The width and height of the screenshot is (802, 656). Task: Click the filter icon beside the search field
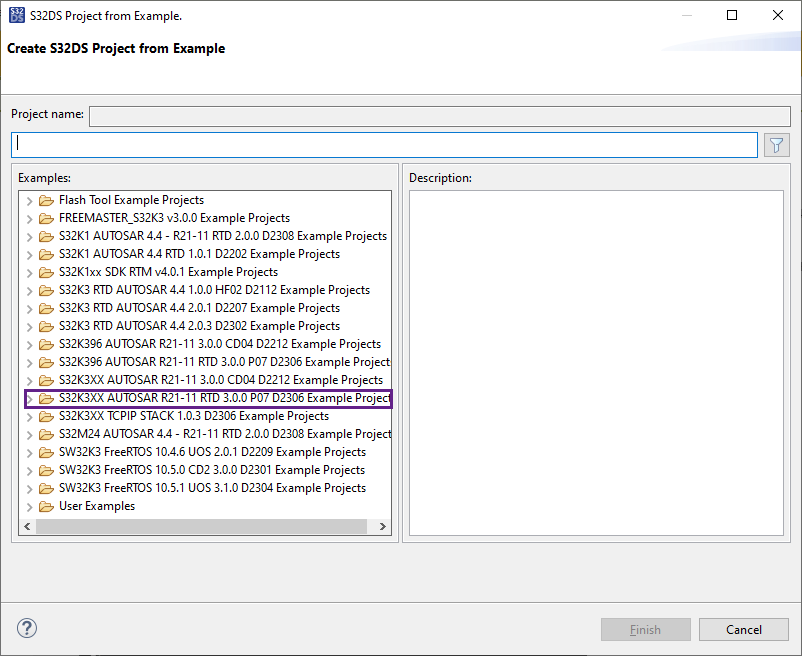click(776, 144)
